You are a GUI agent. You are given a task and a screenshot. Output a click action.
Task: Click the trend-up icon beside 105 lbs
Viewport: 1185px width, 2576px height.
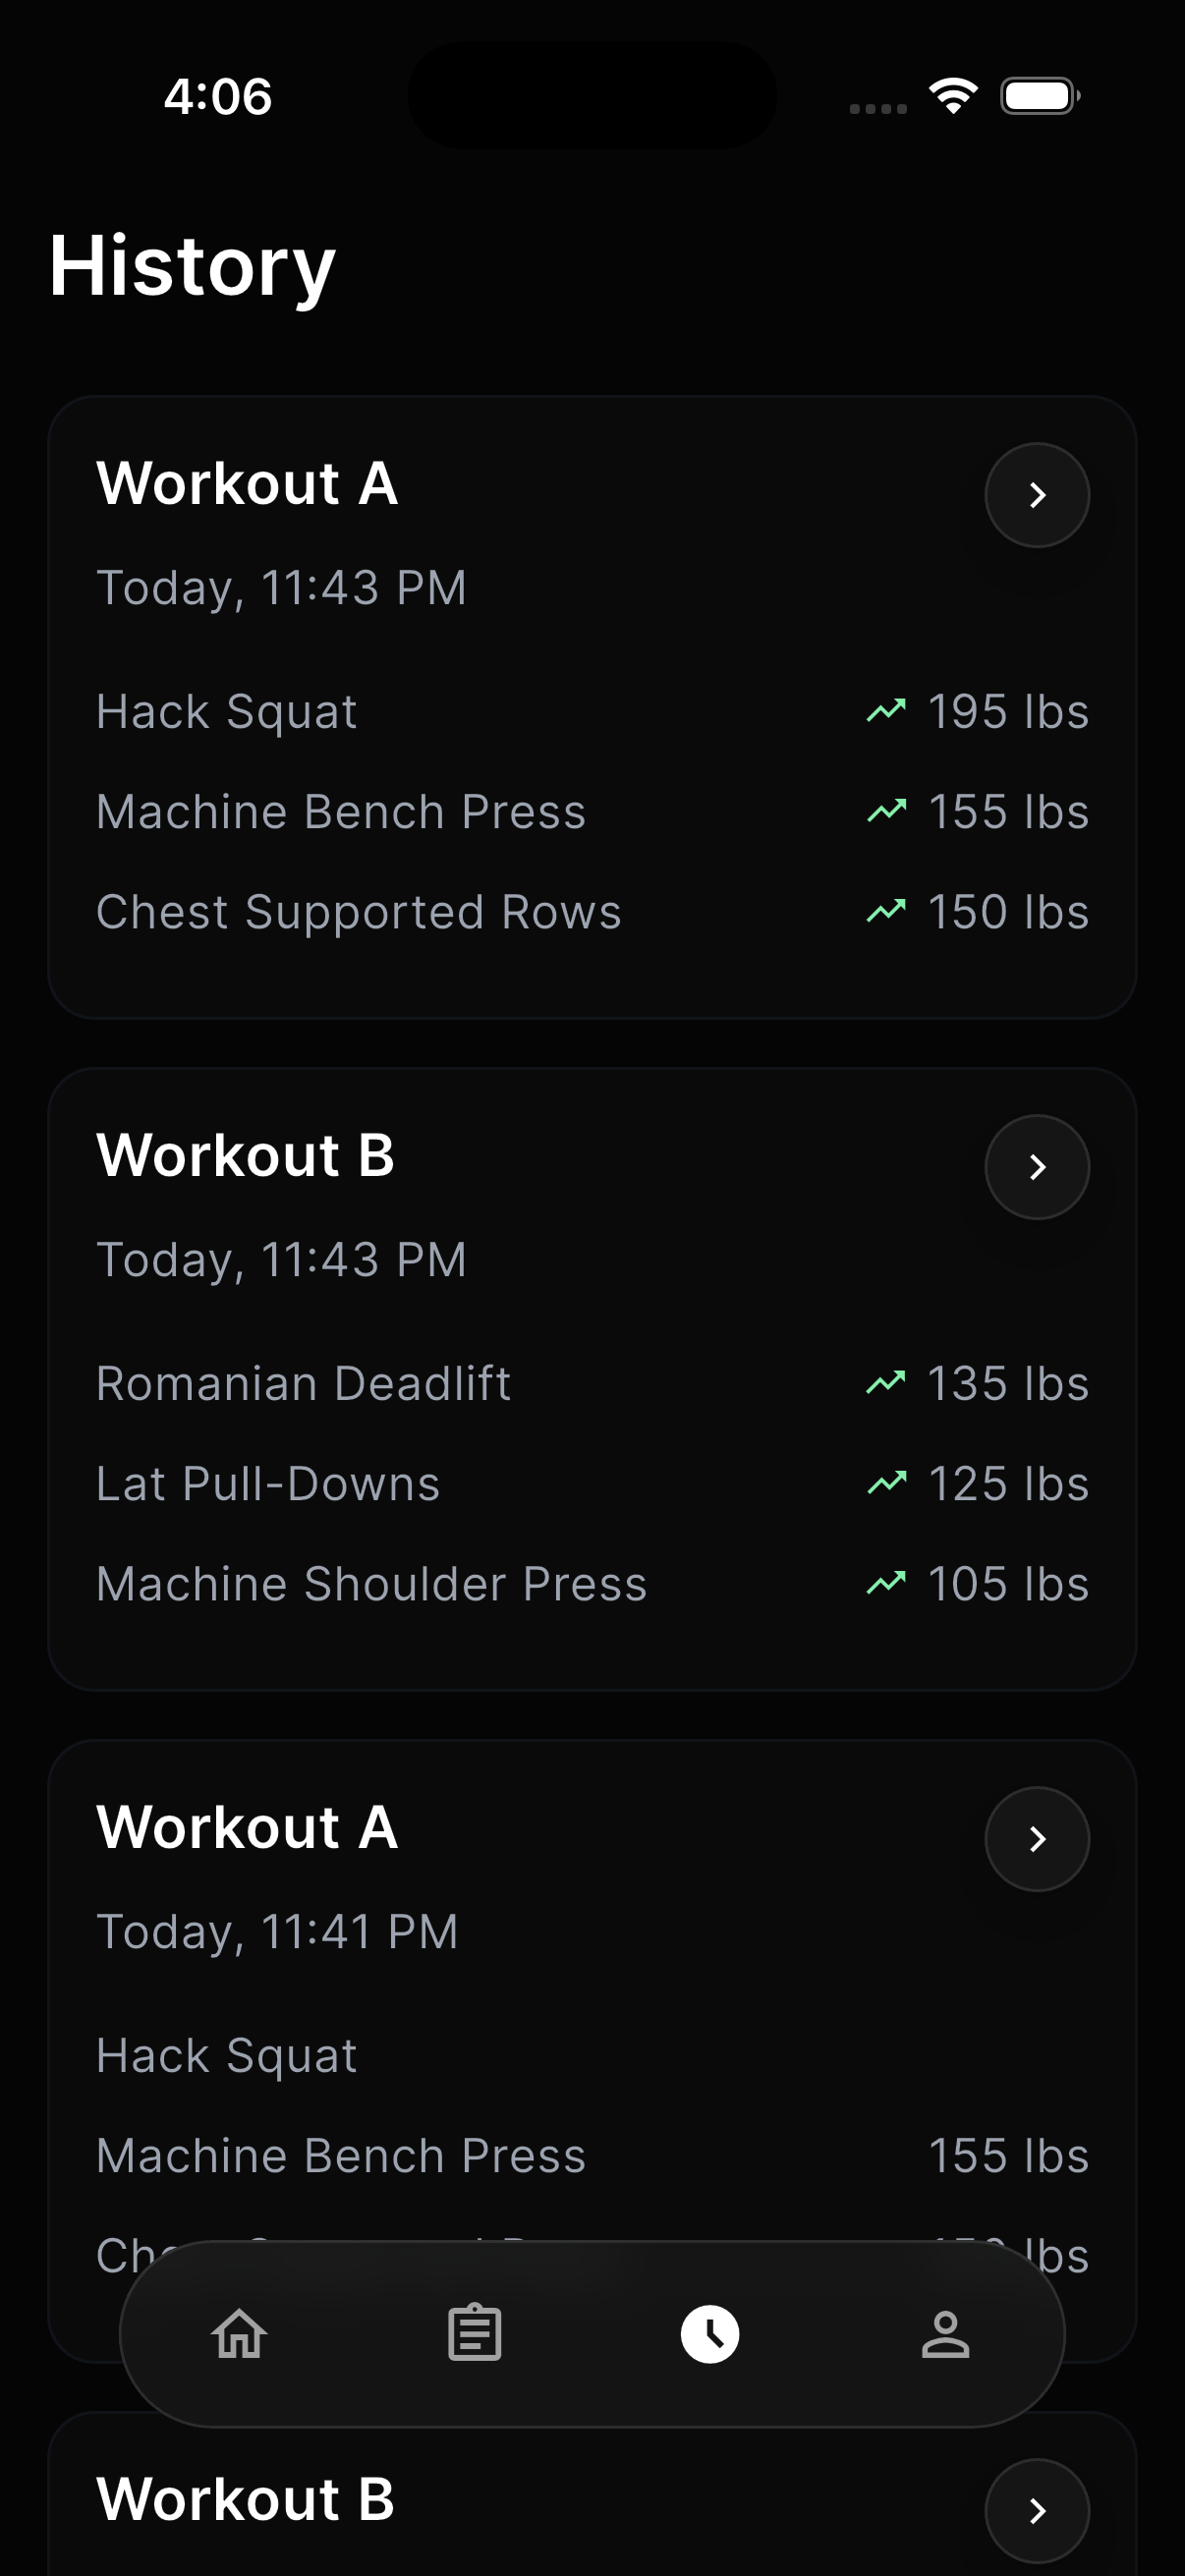[886, 1583]
